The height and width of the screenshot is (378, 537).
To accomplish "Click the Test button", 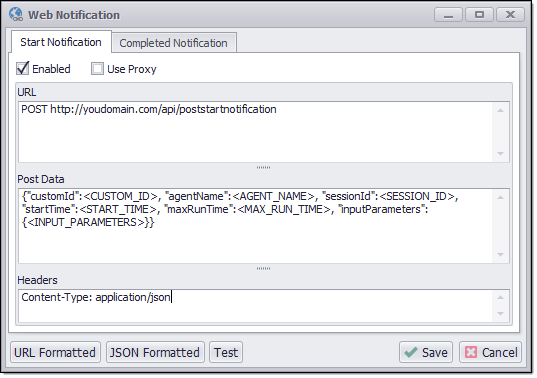I will [x=226, y=352].
